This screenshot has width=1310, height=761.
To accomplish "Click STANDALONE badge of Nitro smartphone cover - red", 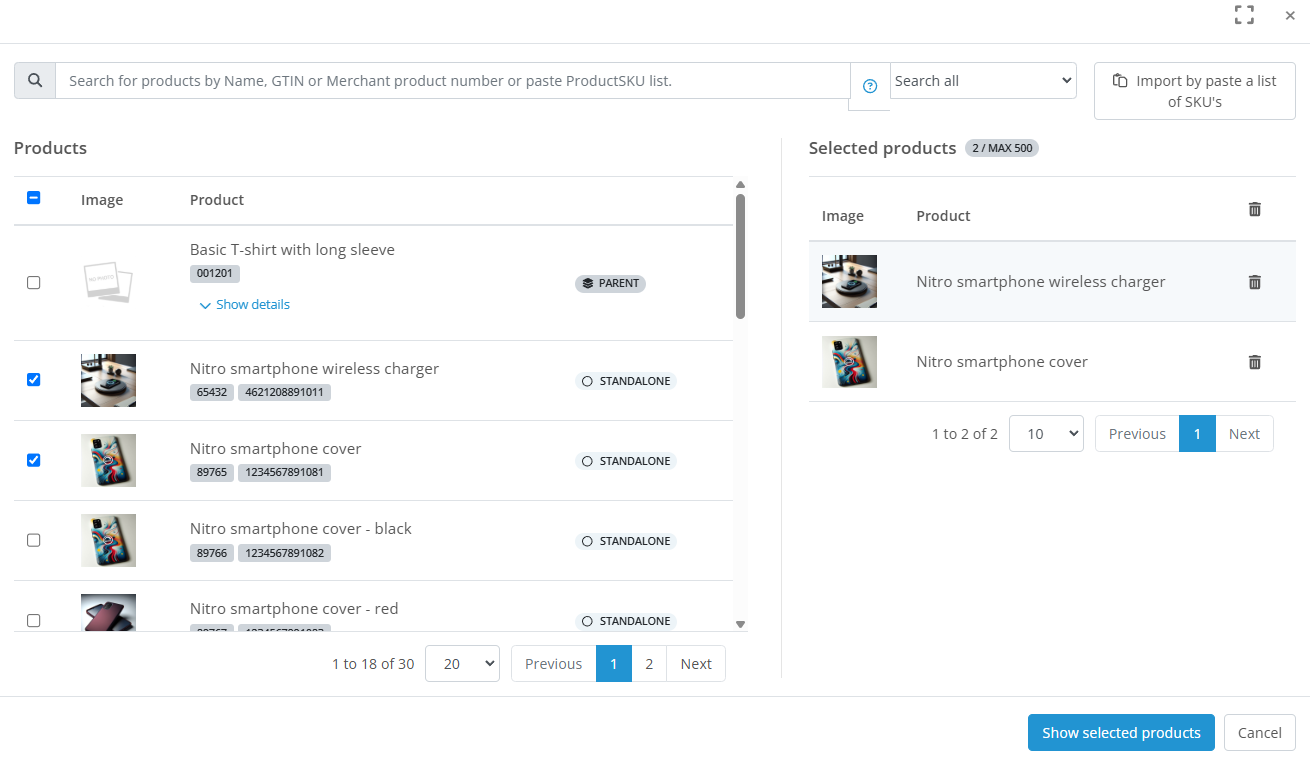I will 626,621.
